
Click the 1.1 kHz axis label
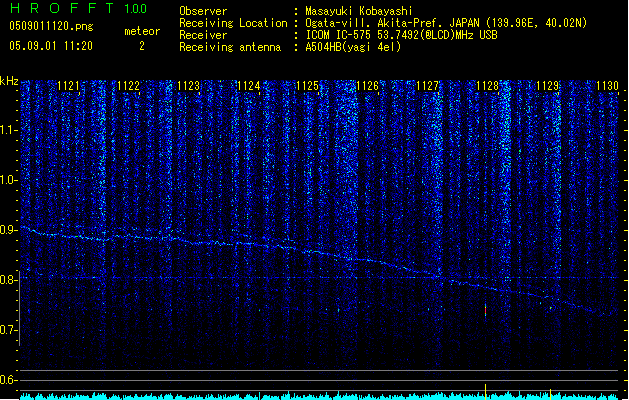(x=9, y=130)
